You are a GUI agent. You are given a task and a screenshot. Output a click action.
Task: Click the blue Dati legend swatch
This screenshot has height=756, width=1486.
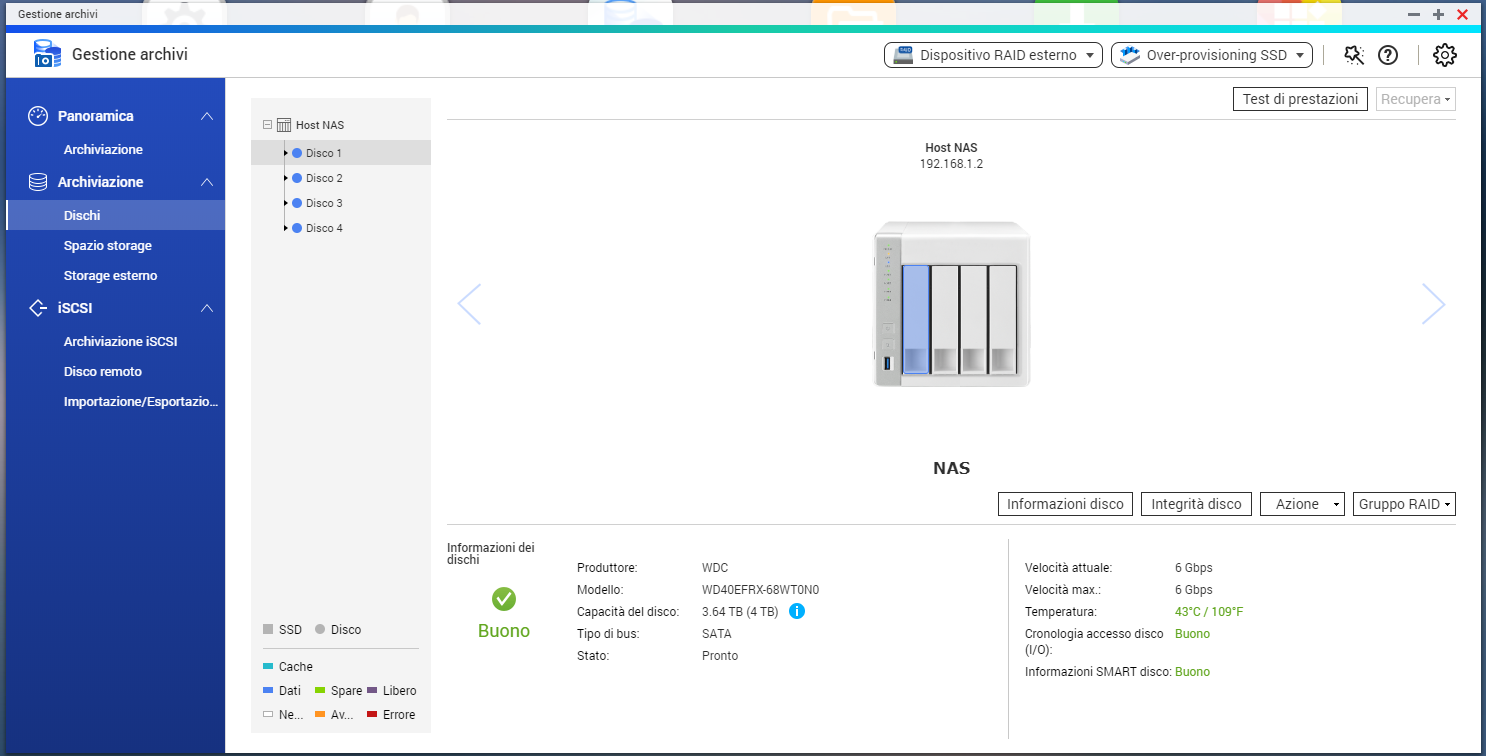(x=268, y=691)
